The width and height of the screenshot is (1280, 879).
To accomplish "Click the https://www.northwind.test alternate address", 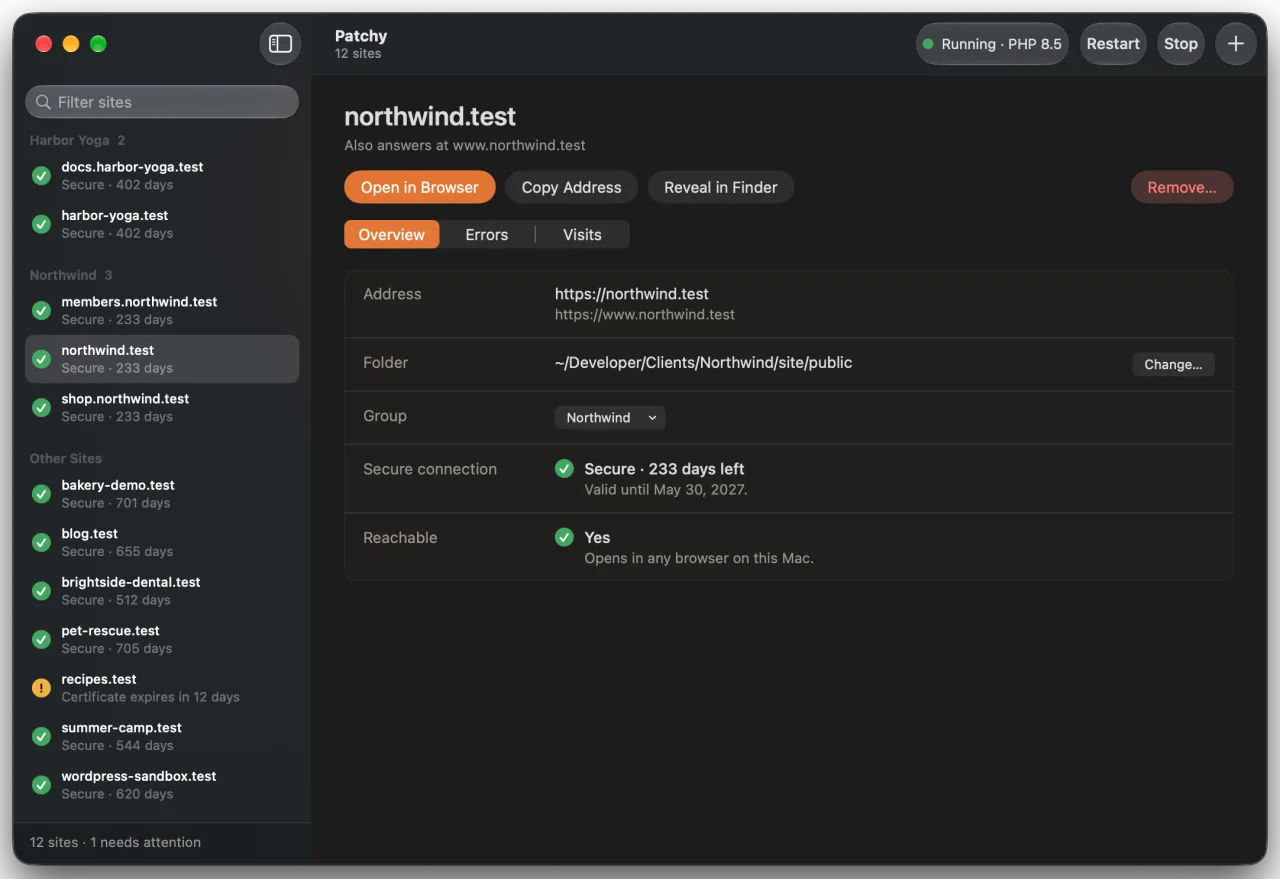I will (645, 314).
